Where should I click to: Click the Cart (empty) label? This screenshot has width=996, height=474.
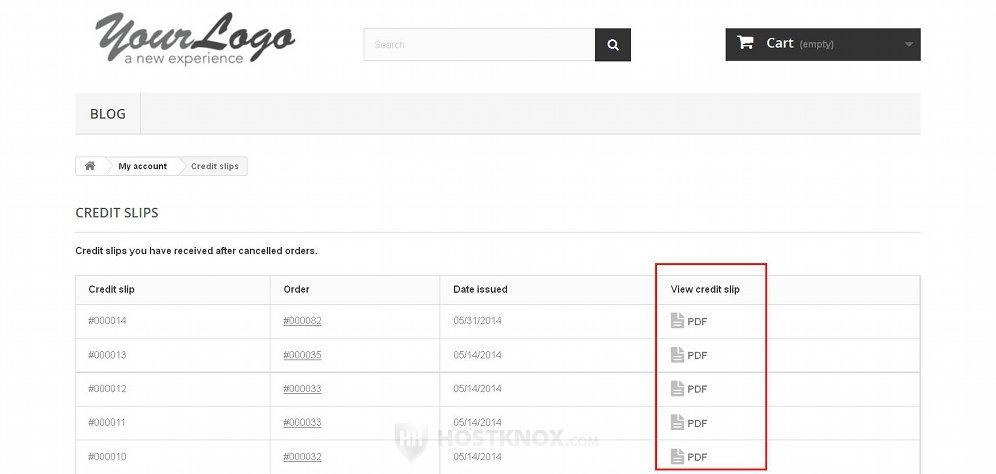point(800,43)
